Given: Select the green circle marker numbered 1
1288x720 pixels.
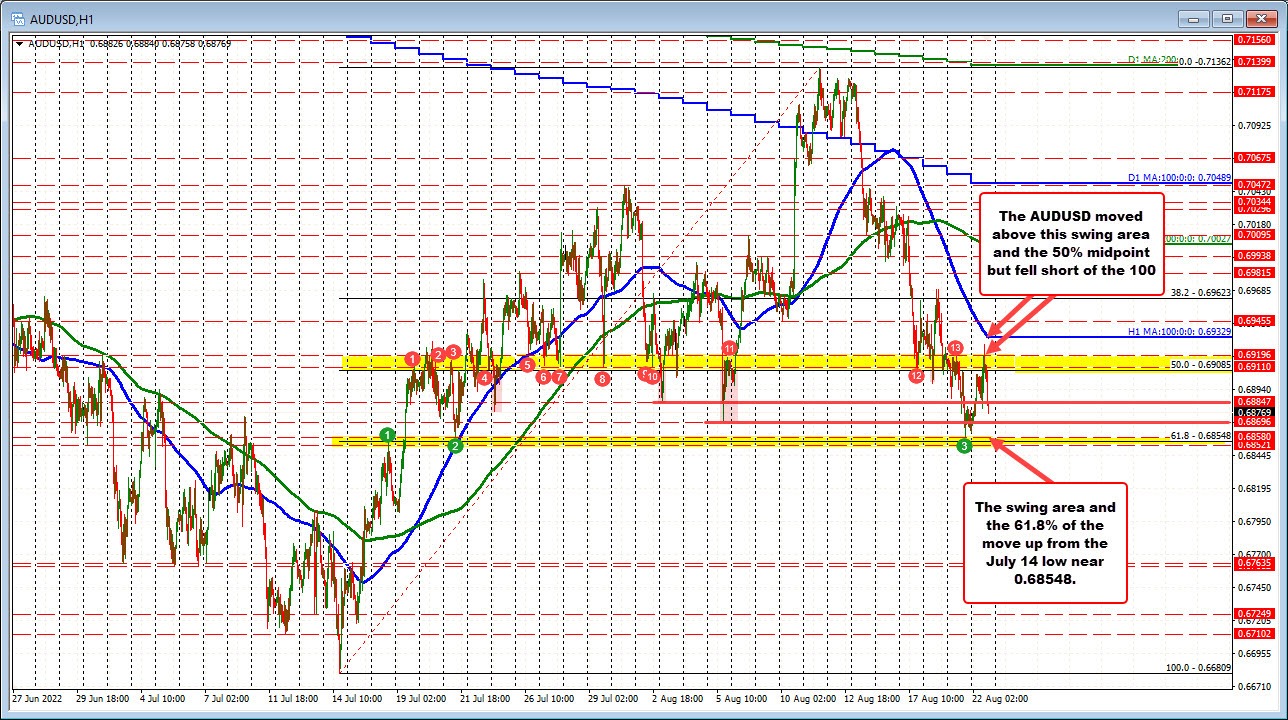Looking at the screenshot, I should tap(388, 434).
